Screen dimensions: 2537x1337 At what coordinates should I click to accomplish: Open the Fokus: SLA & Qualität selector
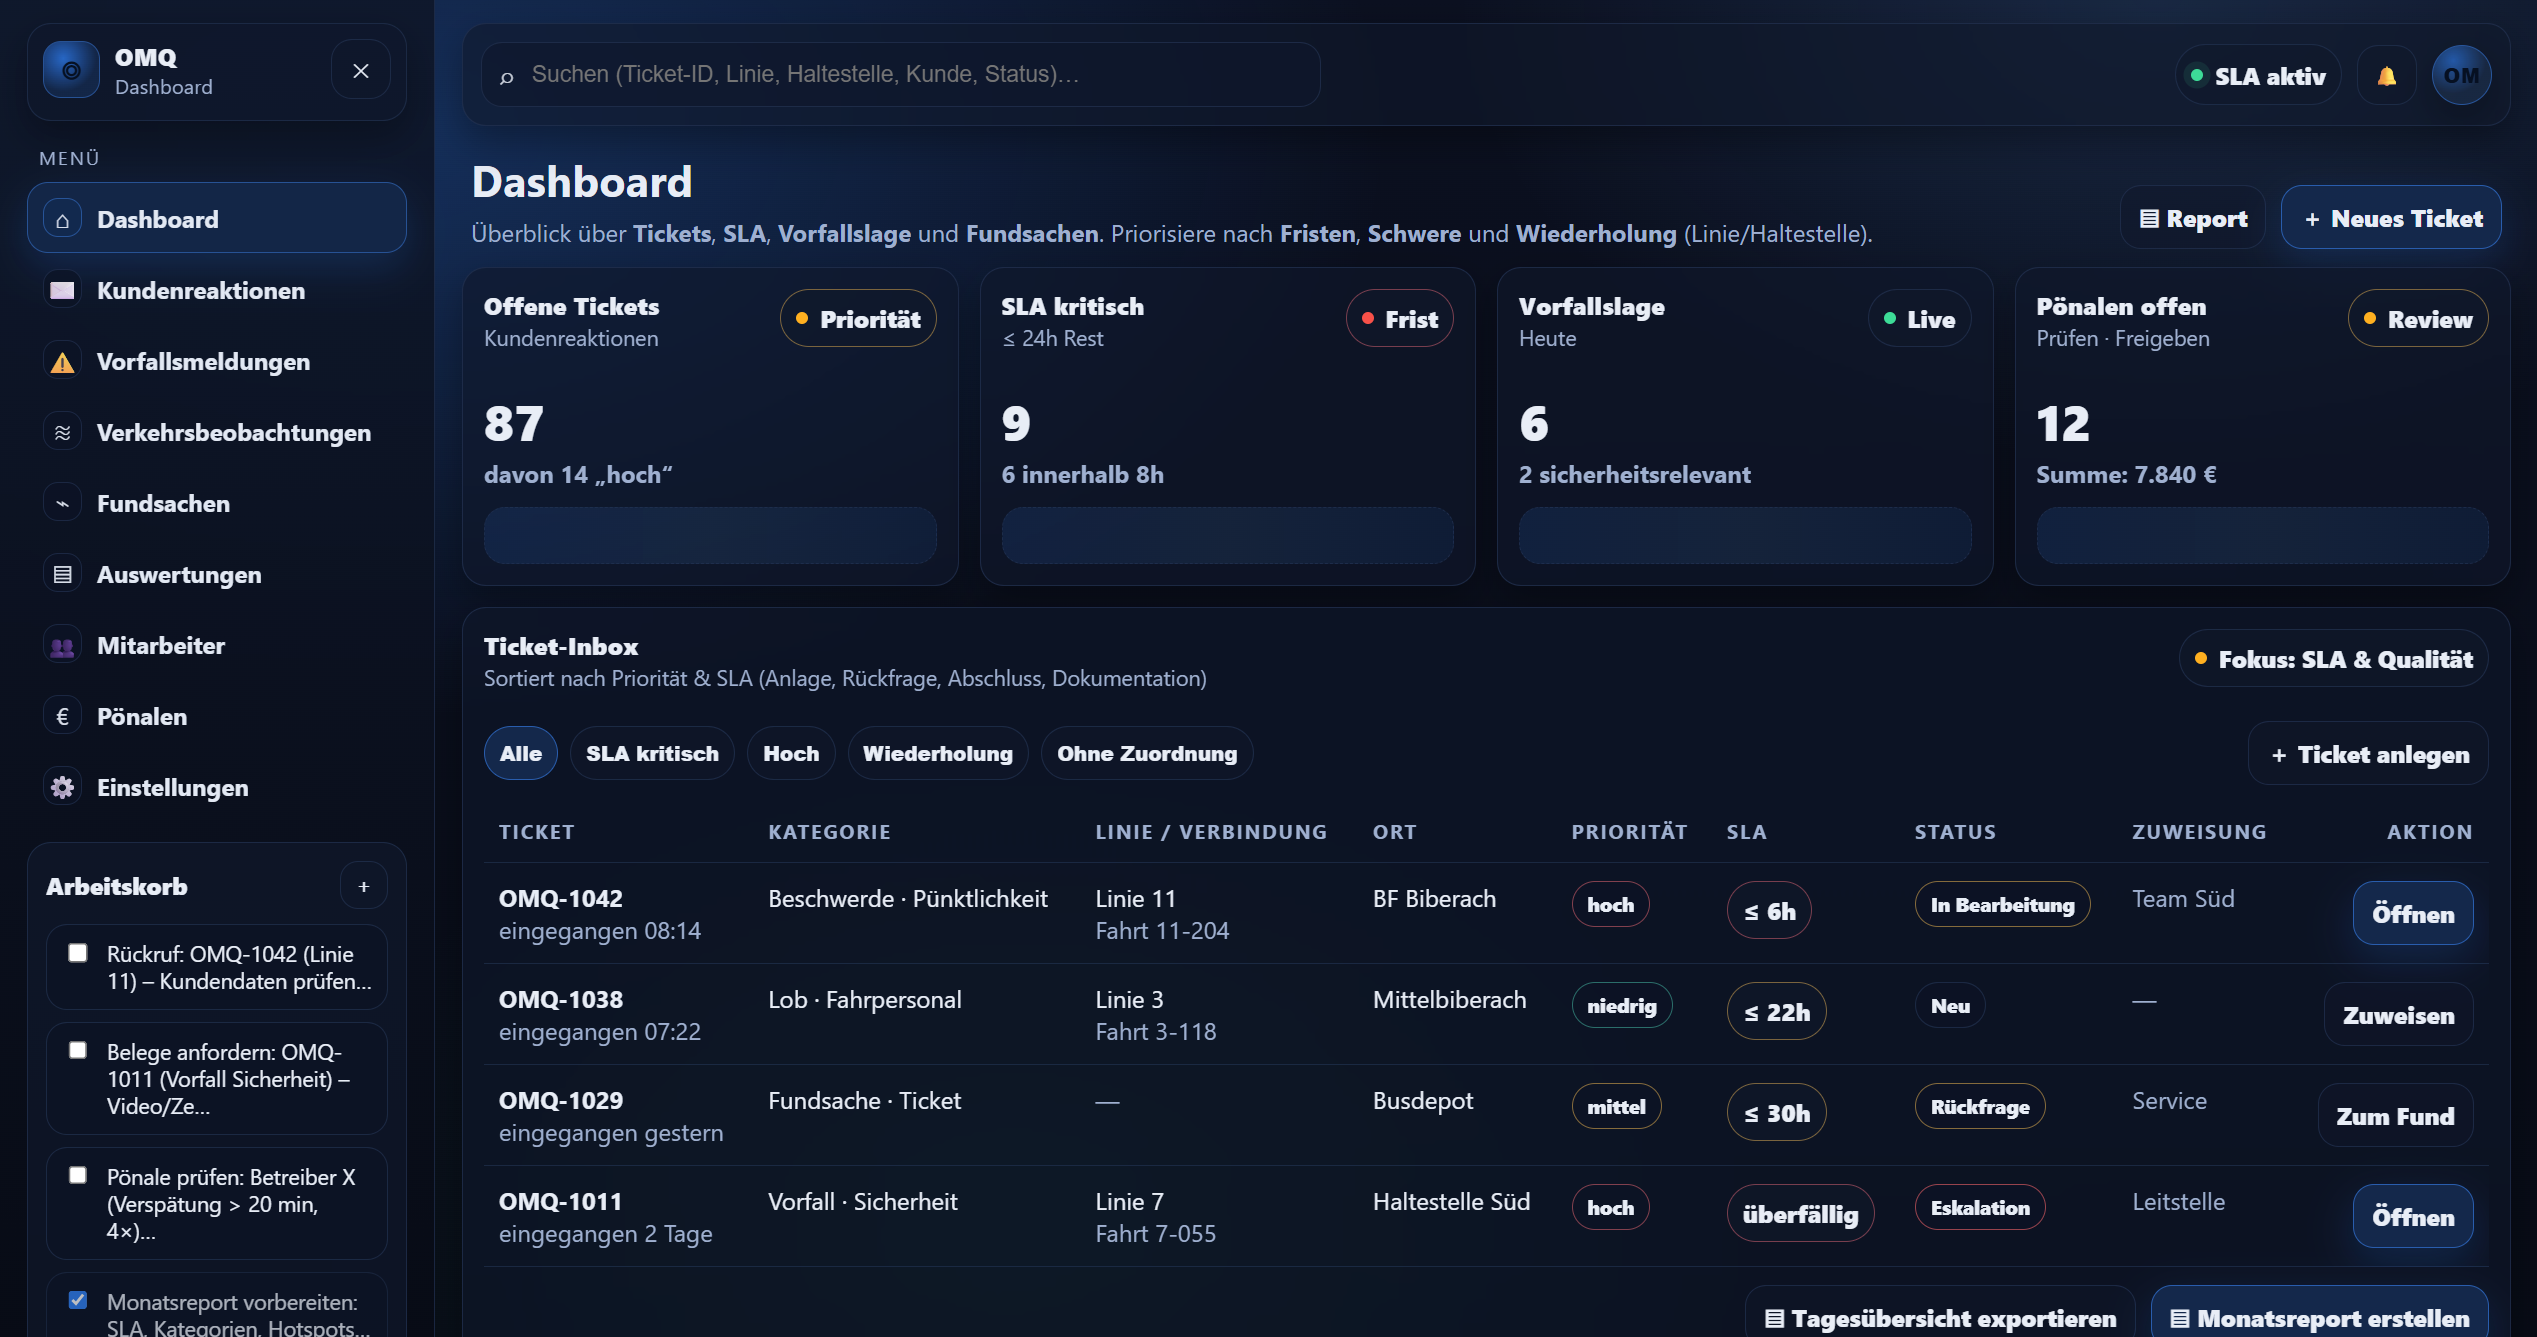pyautogui.click(x=2333, y=658)
